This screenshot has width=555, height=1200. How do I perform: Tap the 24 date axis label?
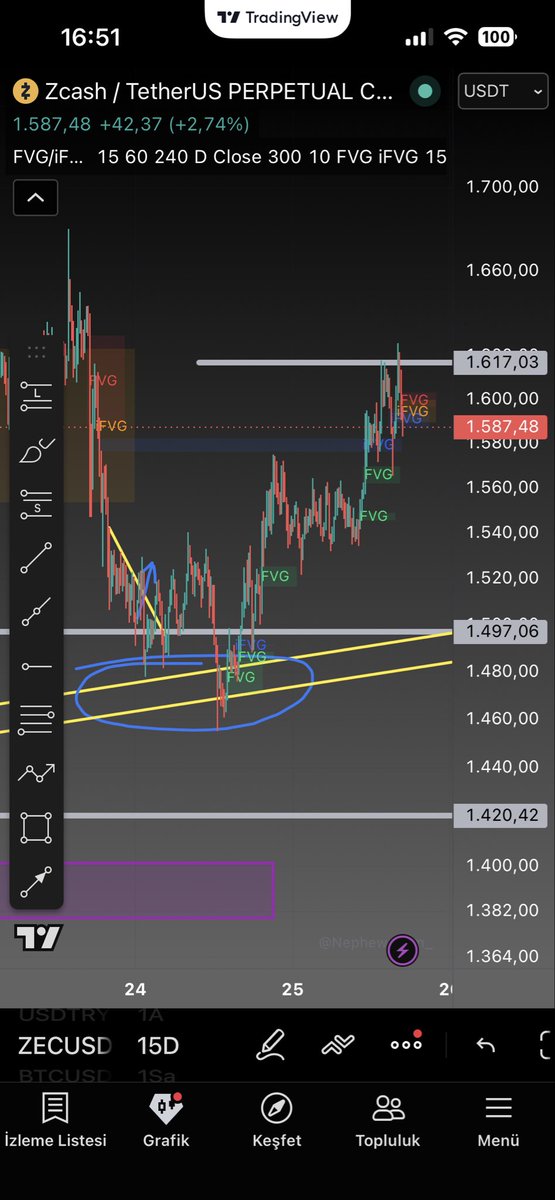tap(135, 990)
